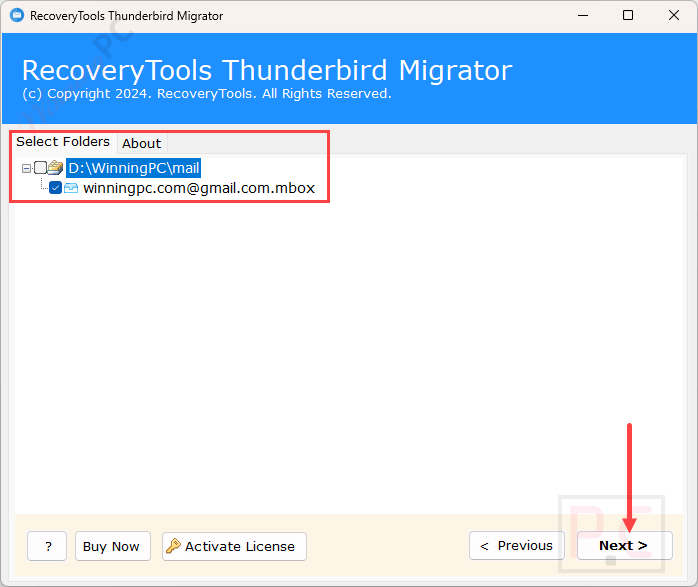Screen dimensions: 698x587
Task: Uncheck the winningpc.com@gmail.com.mbox checkbox
Action: [55, 188]
